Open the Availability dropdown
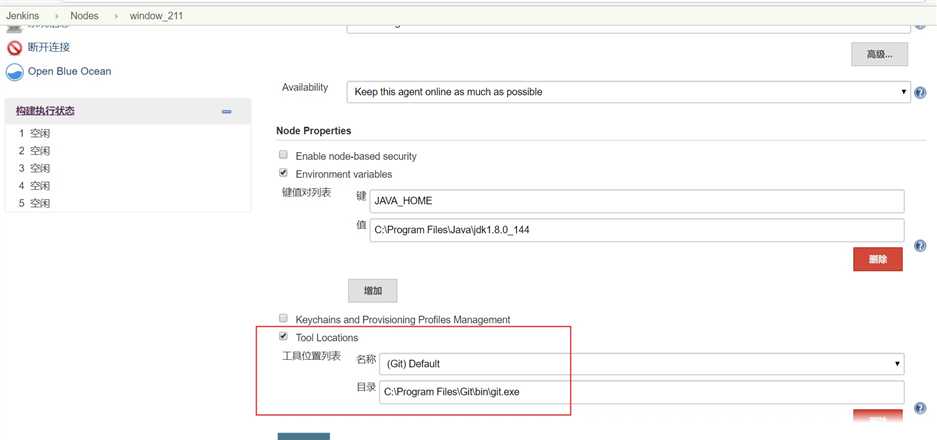Viewport: 937px width, 440px height. (627, 92)
